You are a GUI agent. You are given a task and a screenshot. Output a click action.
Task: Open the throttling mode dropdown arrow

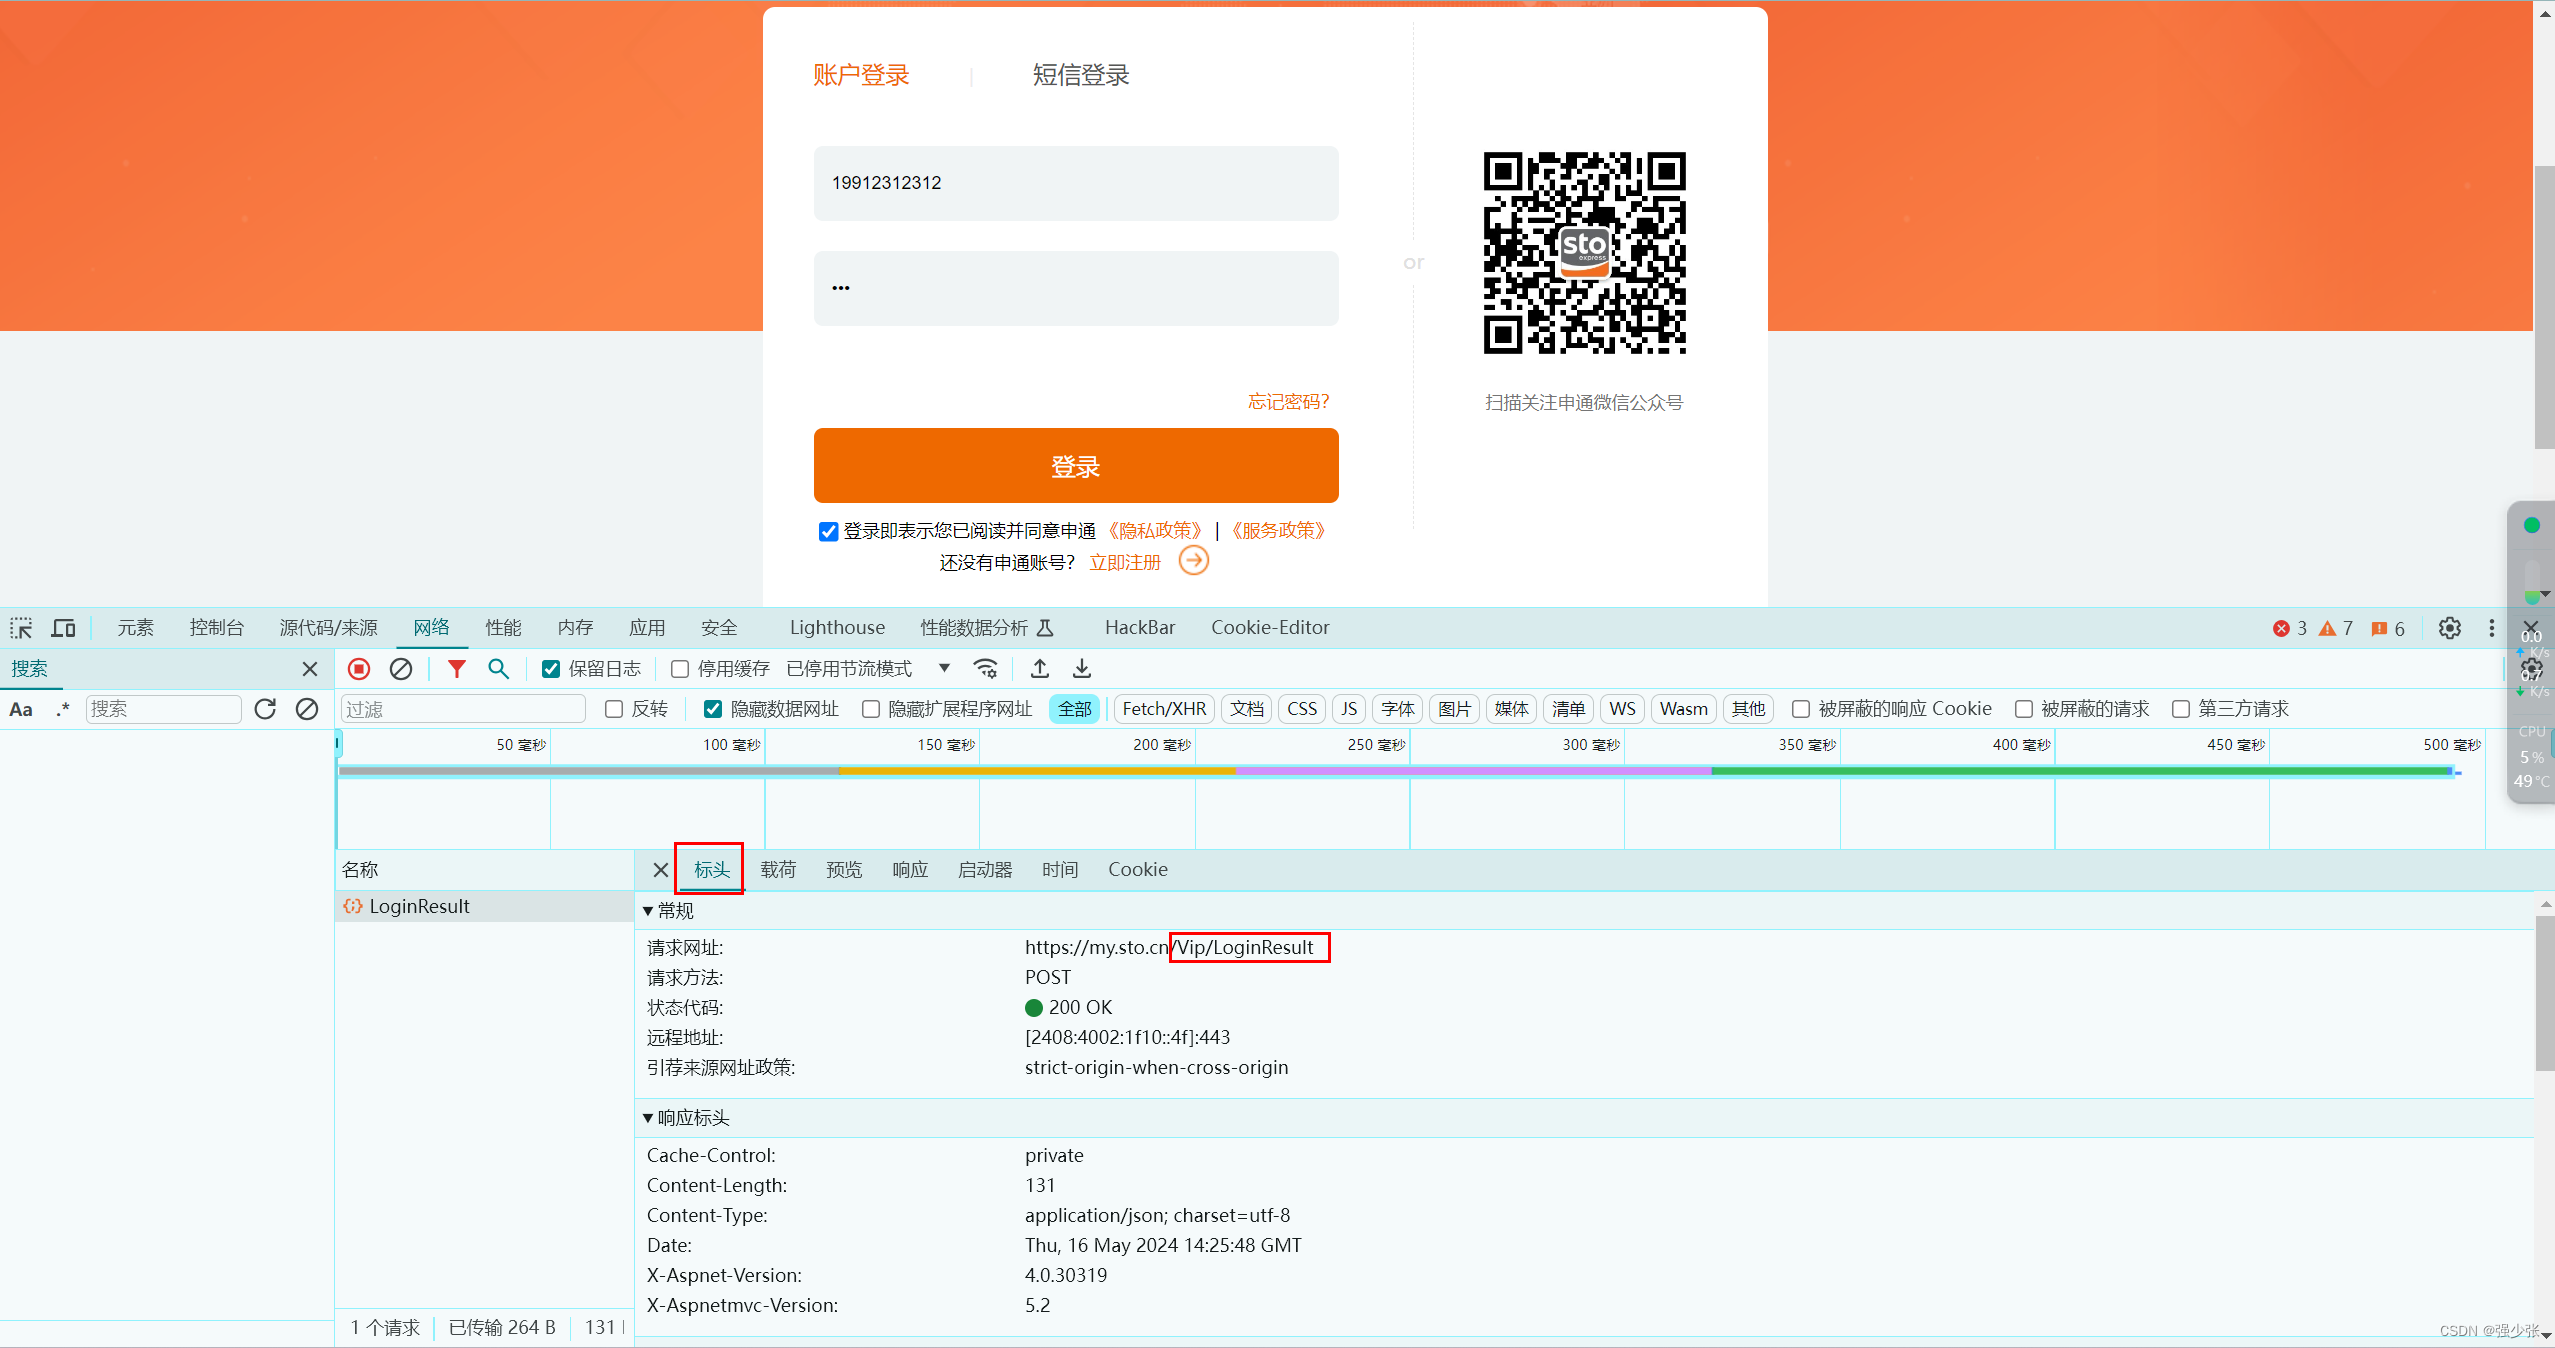(x=943, y=668)
